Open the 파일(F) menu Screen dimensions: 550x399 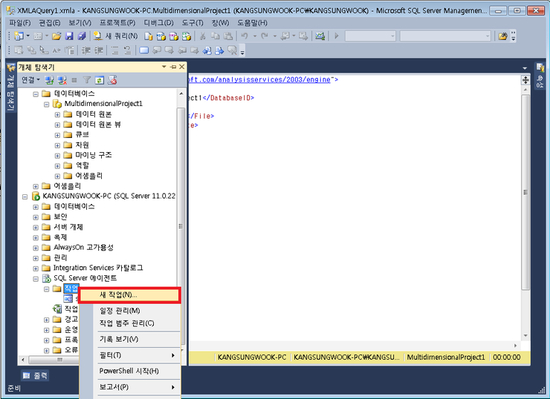pos(20,23)
